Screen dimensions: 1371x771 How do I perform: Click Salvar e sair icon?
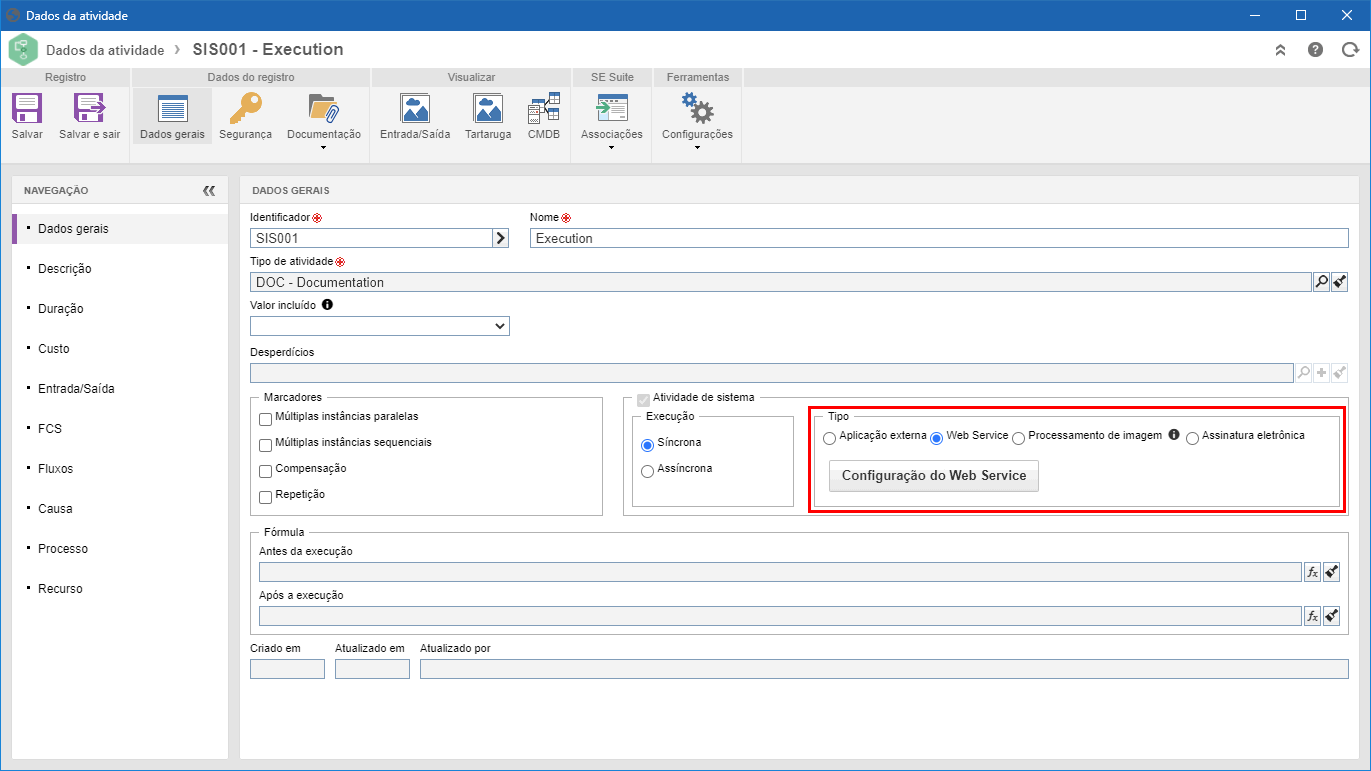tap(89, 108)
